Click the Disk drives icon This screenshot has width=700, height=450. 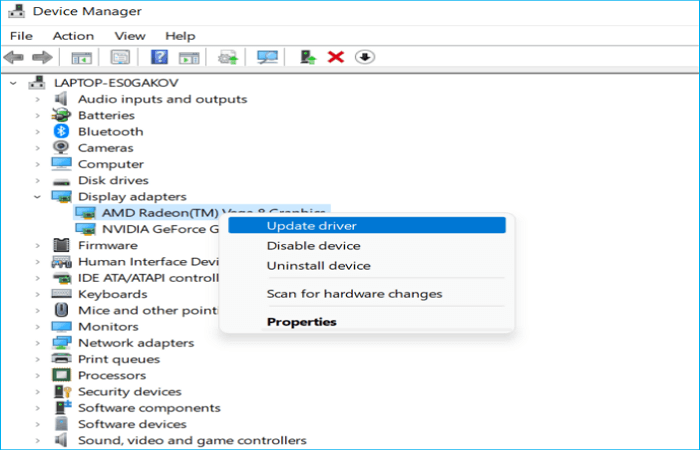[x=61, y=181]
